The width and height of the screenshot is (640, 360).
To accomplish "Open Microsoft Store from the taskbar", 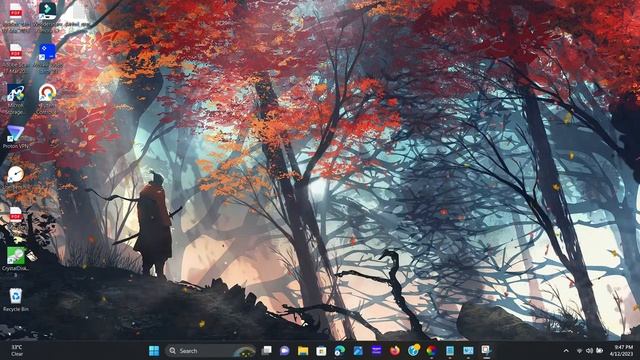I will pos(321,351).
